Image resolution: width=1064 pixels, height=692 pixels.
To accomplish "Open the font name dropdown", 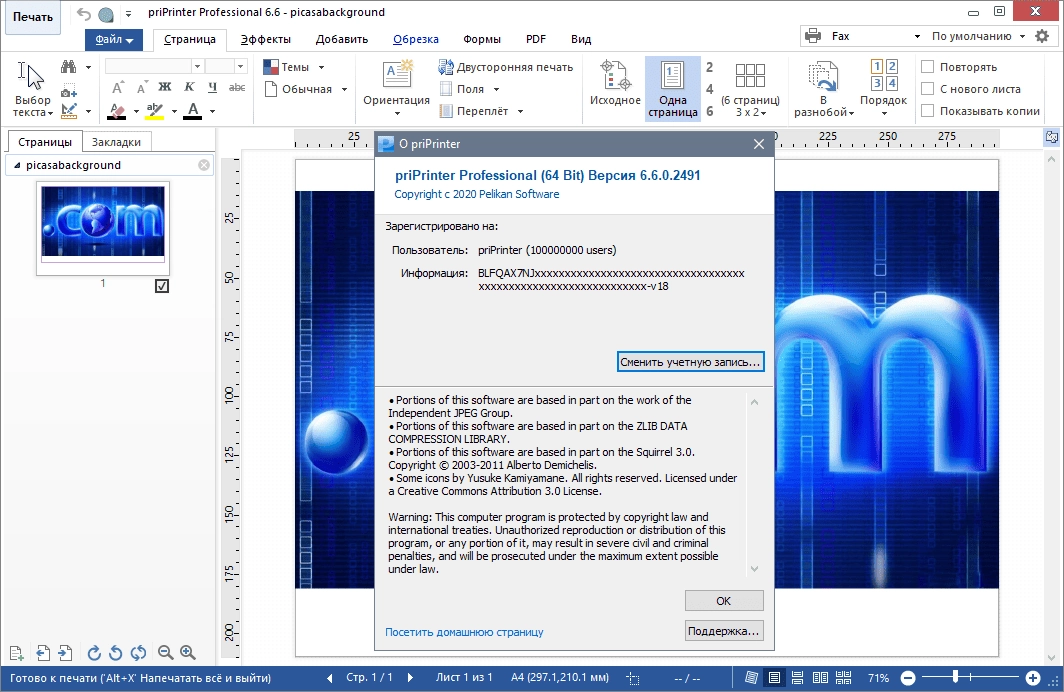I will (x=197, y=66).
